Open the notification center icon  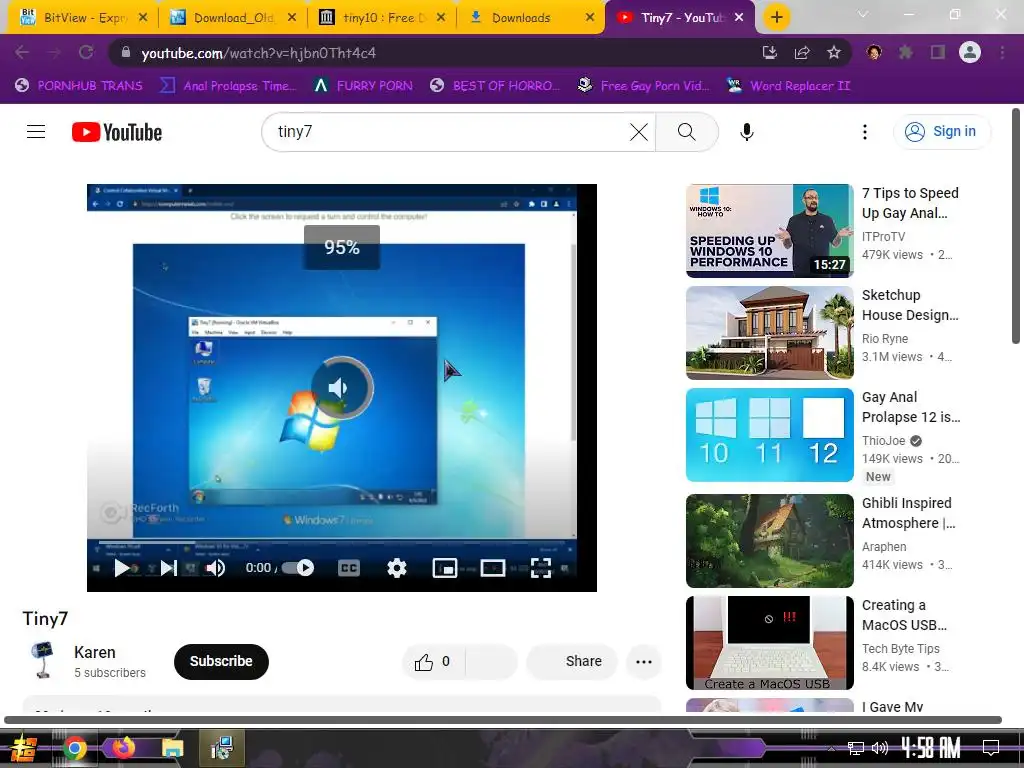tap(991, 747)
